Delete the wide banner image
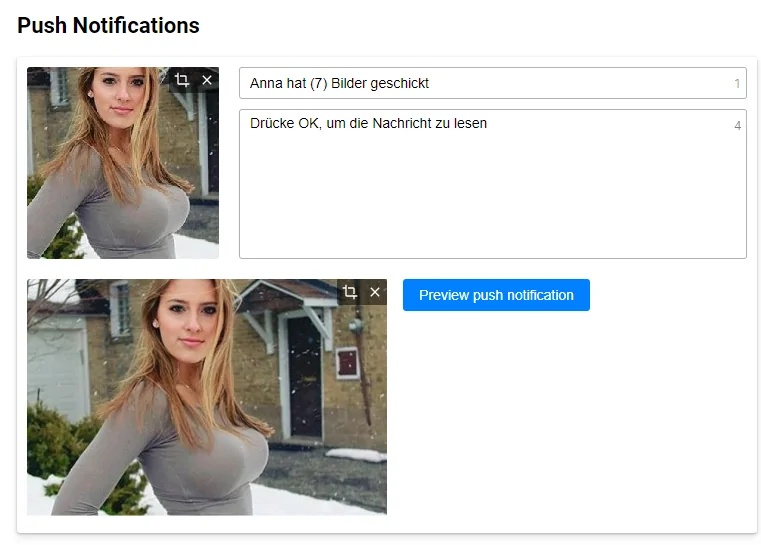Viewport: 761px width, 545px height. [x=375, y=292]
